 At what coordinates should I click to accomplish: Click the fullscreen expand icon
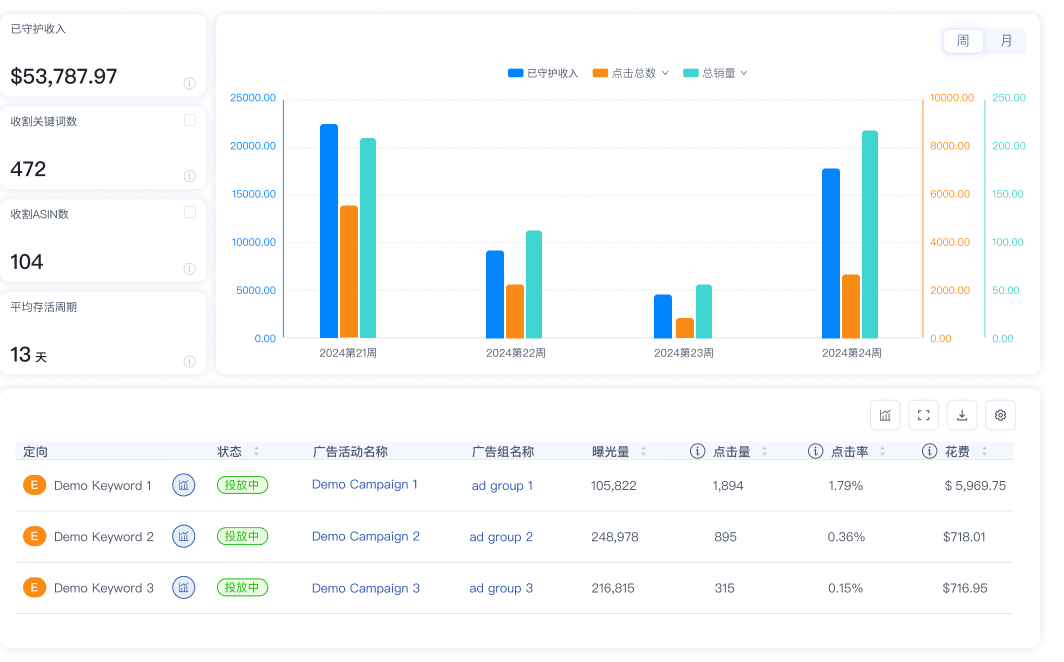point(924,415)
